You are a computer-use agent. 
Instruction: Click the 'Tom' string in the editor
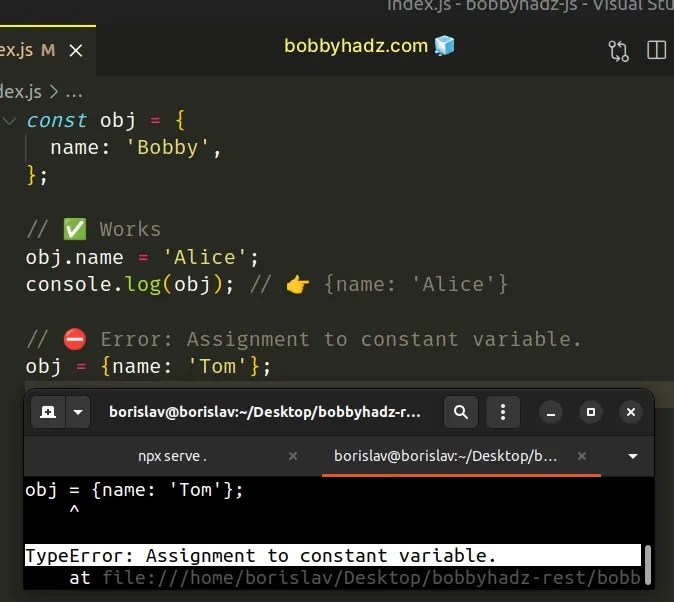[x=218, y=366]
